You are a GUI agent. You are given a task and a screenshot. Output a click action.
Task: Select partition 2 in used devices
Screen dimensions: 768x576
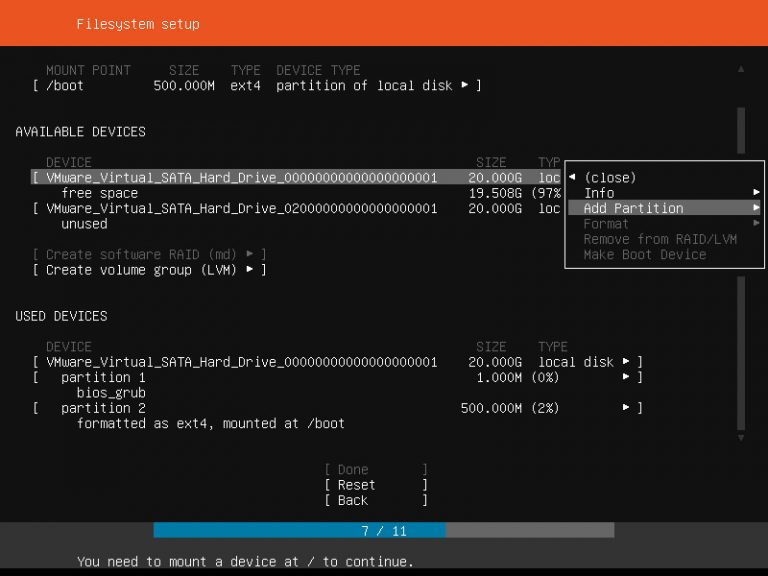click(x=337, y=408)
